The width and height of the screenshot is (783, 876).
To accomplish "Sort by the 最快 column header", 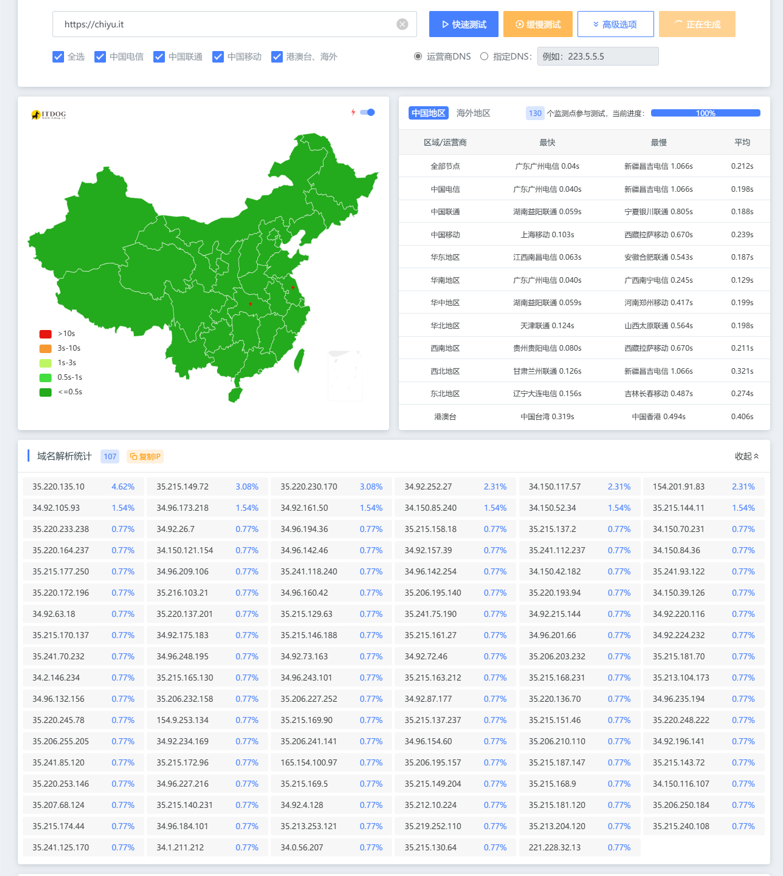I will pos(547,142).
